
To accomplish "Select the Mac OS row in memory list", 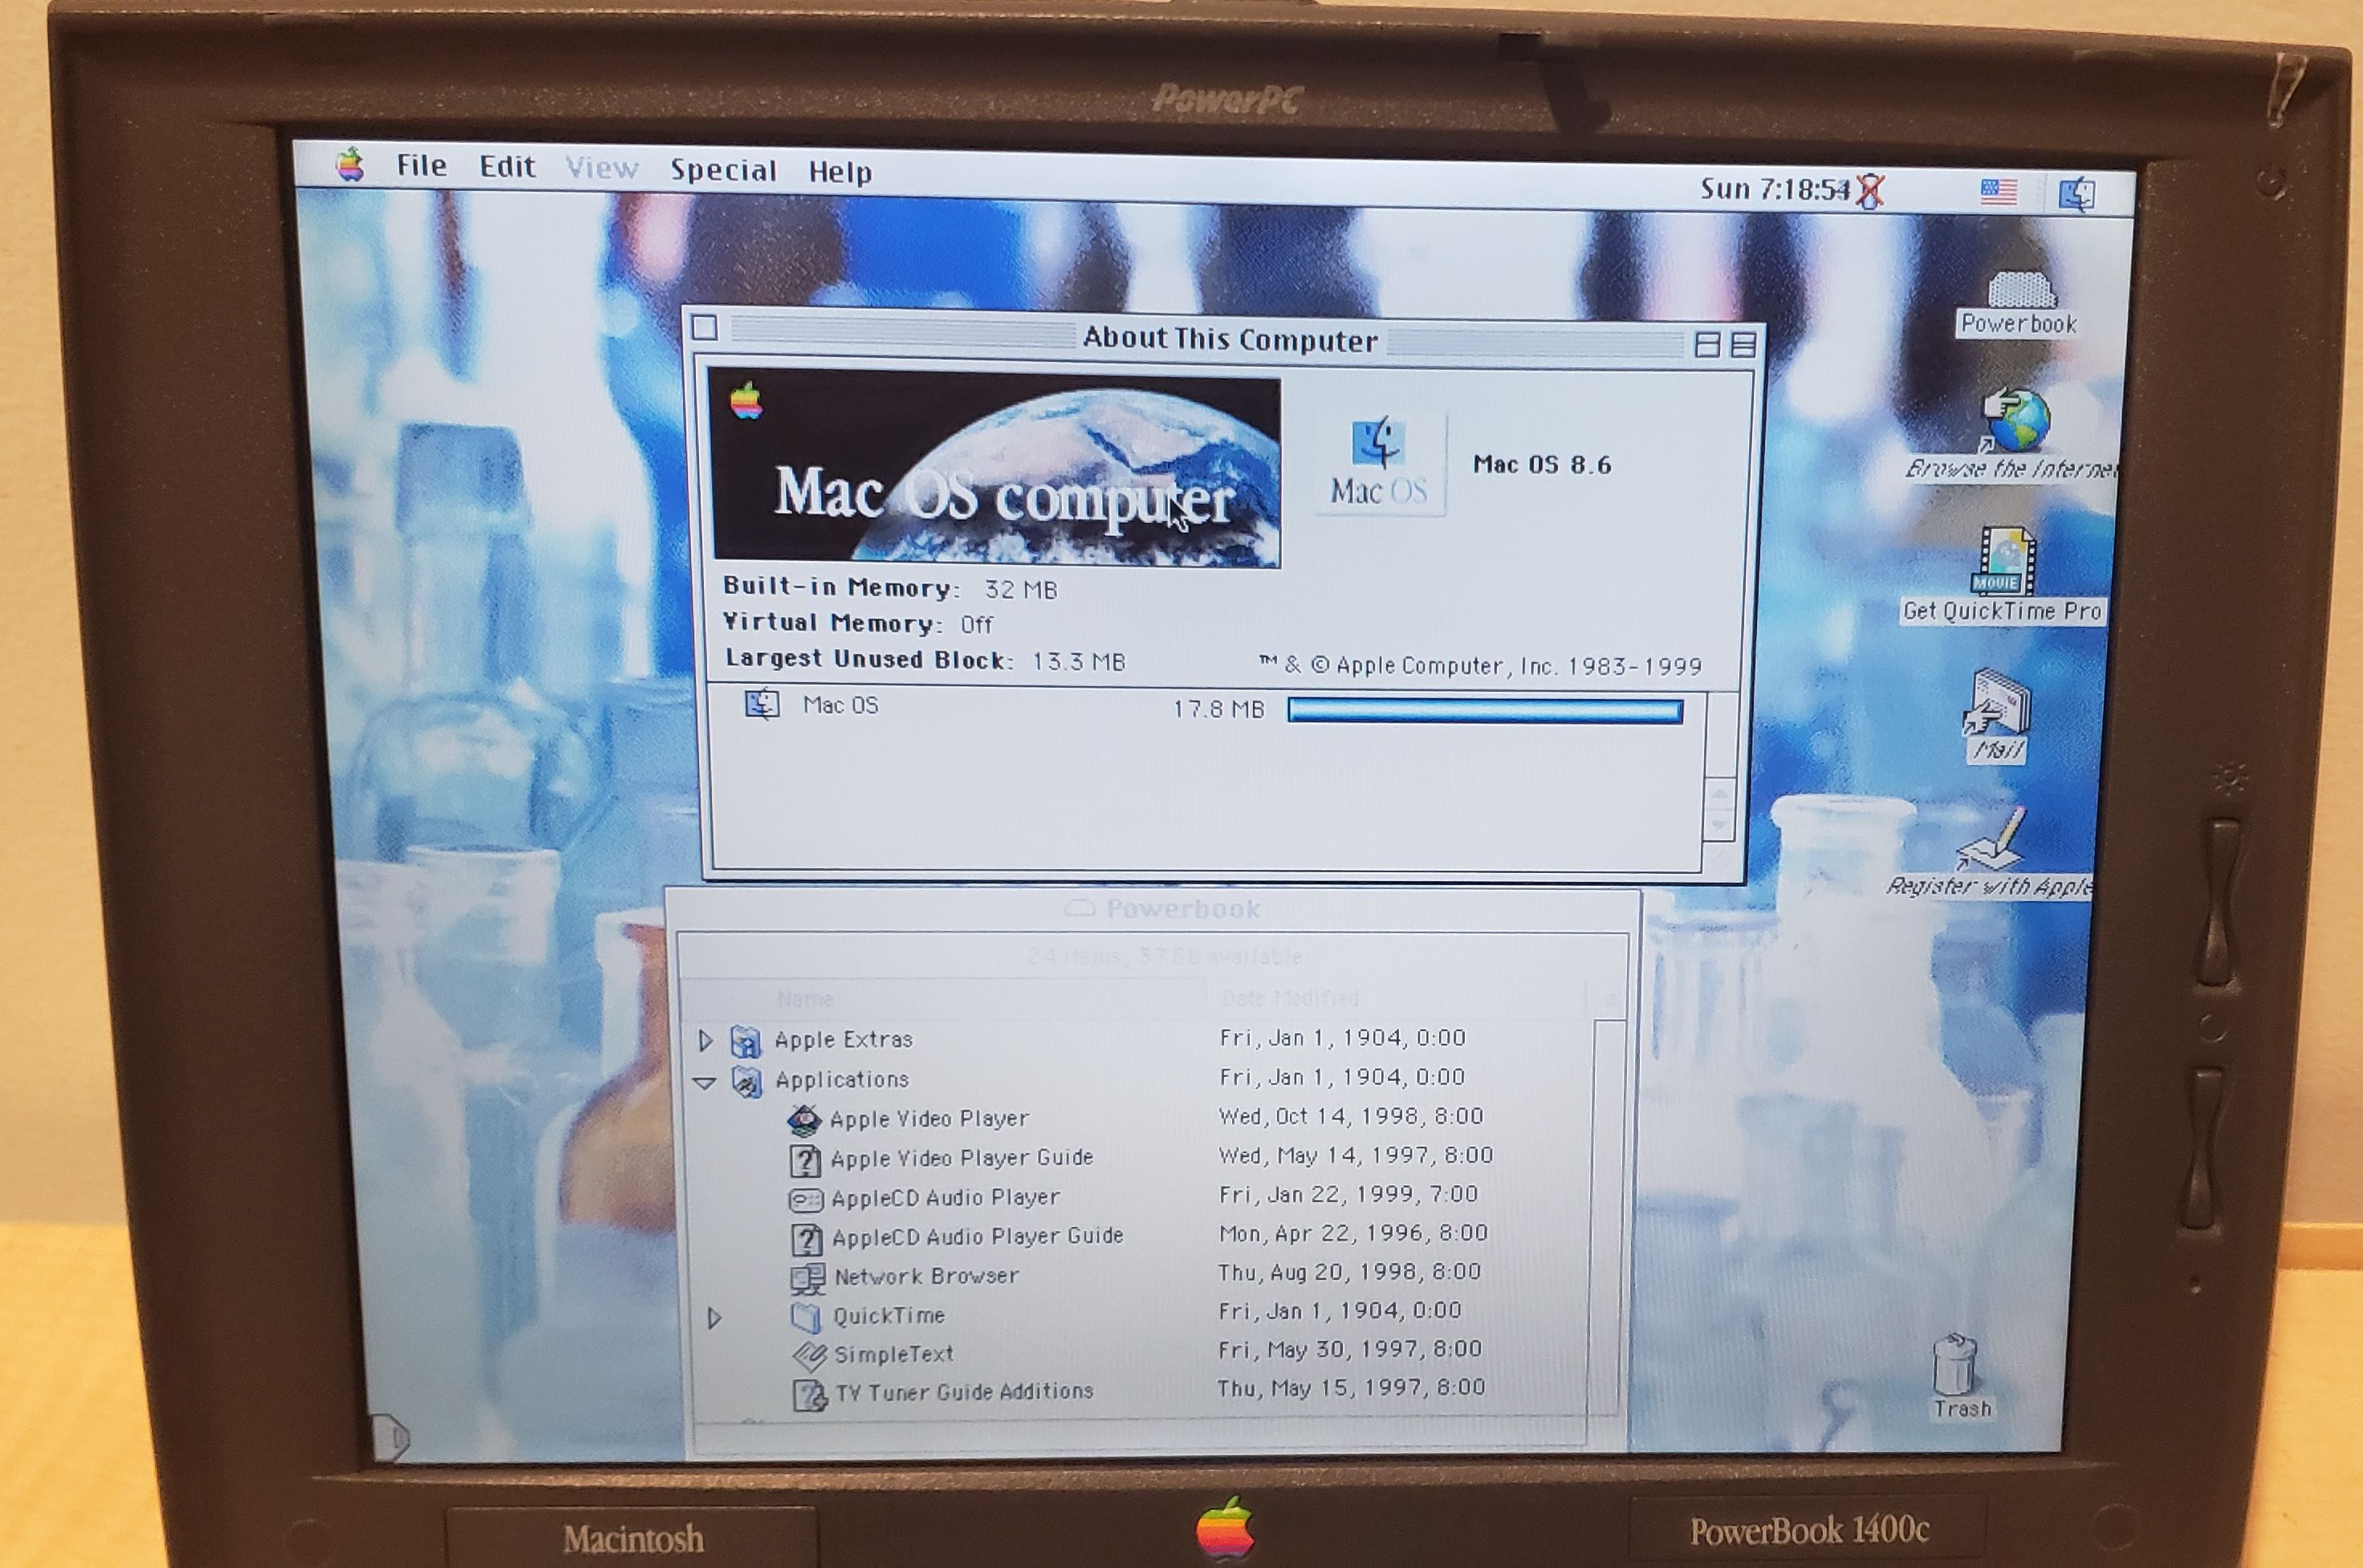I will pos(1205,708).
